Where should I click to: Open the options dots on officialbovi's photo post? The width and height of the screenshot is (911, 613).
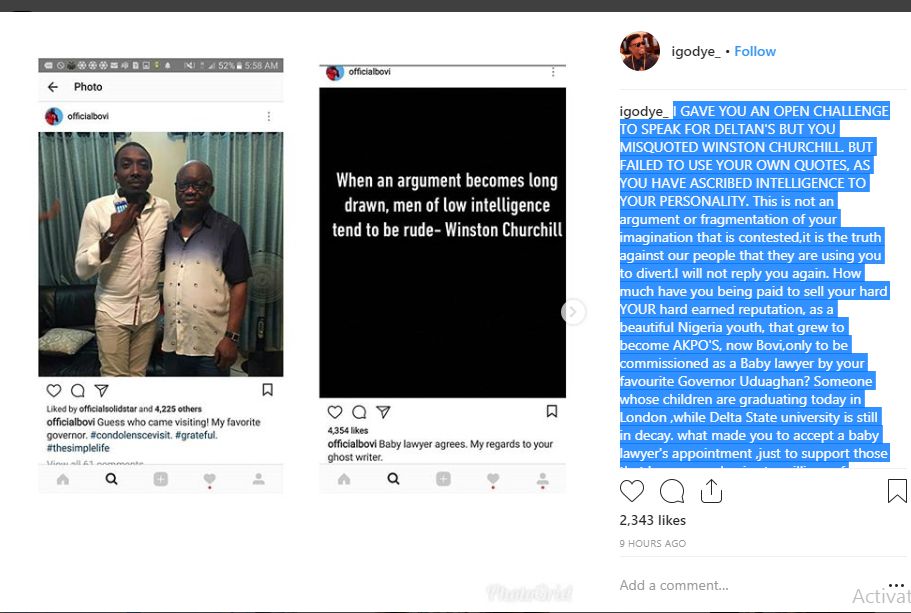point(268,116)
